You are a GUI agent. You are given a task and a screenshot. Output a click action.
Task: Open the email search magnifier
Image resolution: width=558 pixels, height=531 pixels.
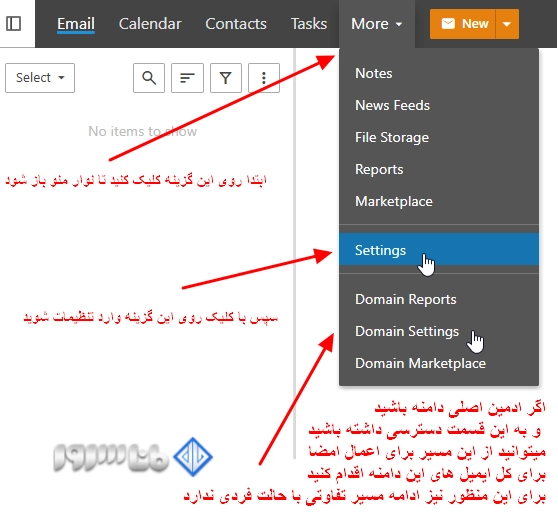click(149, 78)
